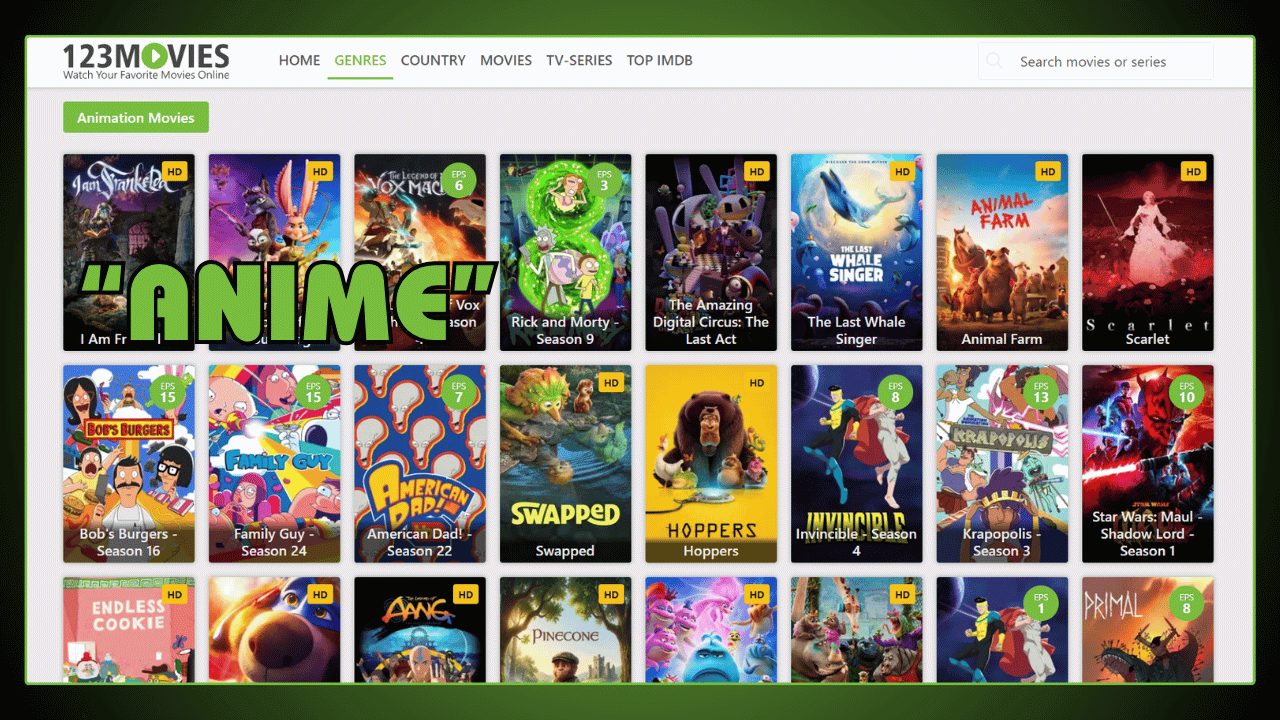This screenshot has height=720, width=1280.
Task: Click the Hoppers movie title
Action: coord(711,551)
